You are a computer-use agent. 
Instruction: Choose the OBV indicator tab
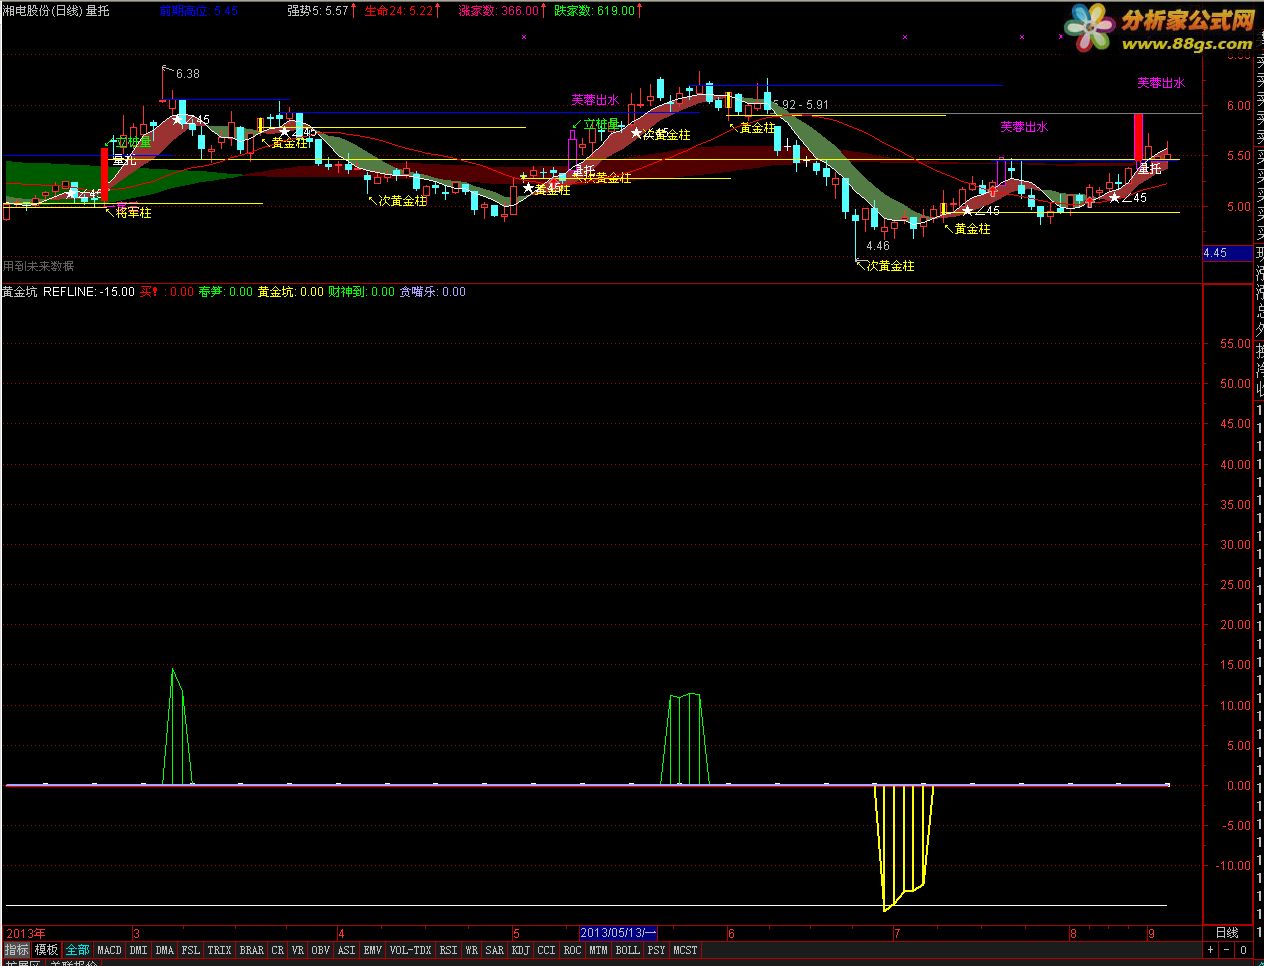click(x=321, y=950)
